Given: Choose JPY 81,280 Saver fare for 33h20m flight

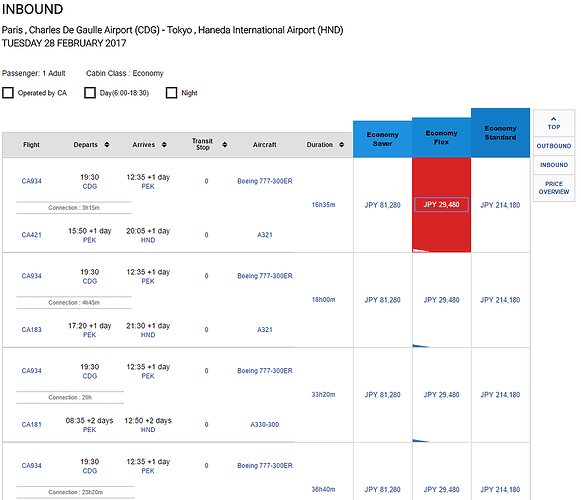Looking at the screenshot, I should [x=382, y=395].
